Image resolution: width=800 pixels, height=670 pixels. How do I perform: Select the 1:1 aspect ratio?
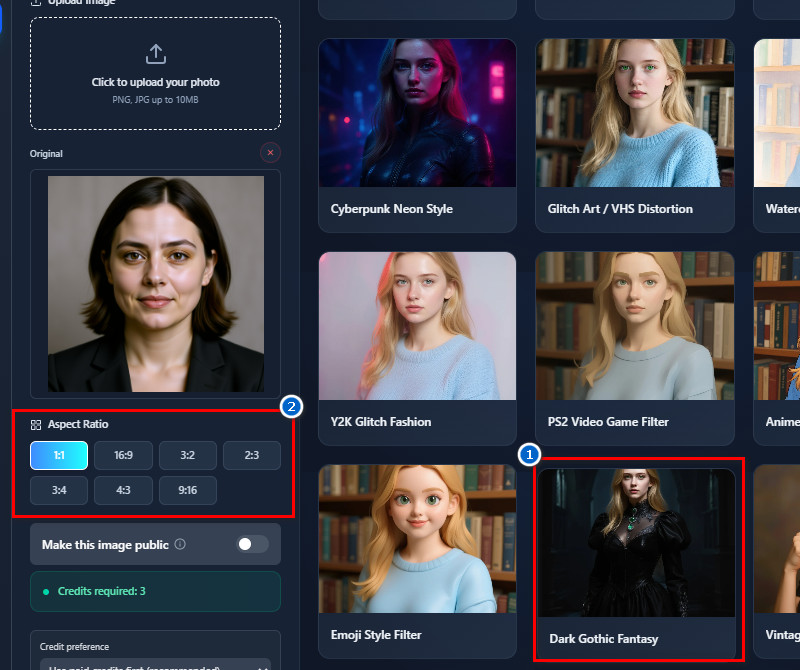point(59,455)
